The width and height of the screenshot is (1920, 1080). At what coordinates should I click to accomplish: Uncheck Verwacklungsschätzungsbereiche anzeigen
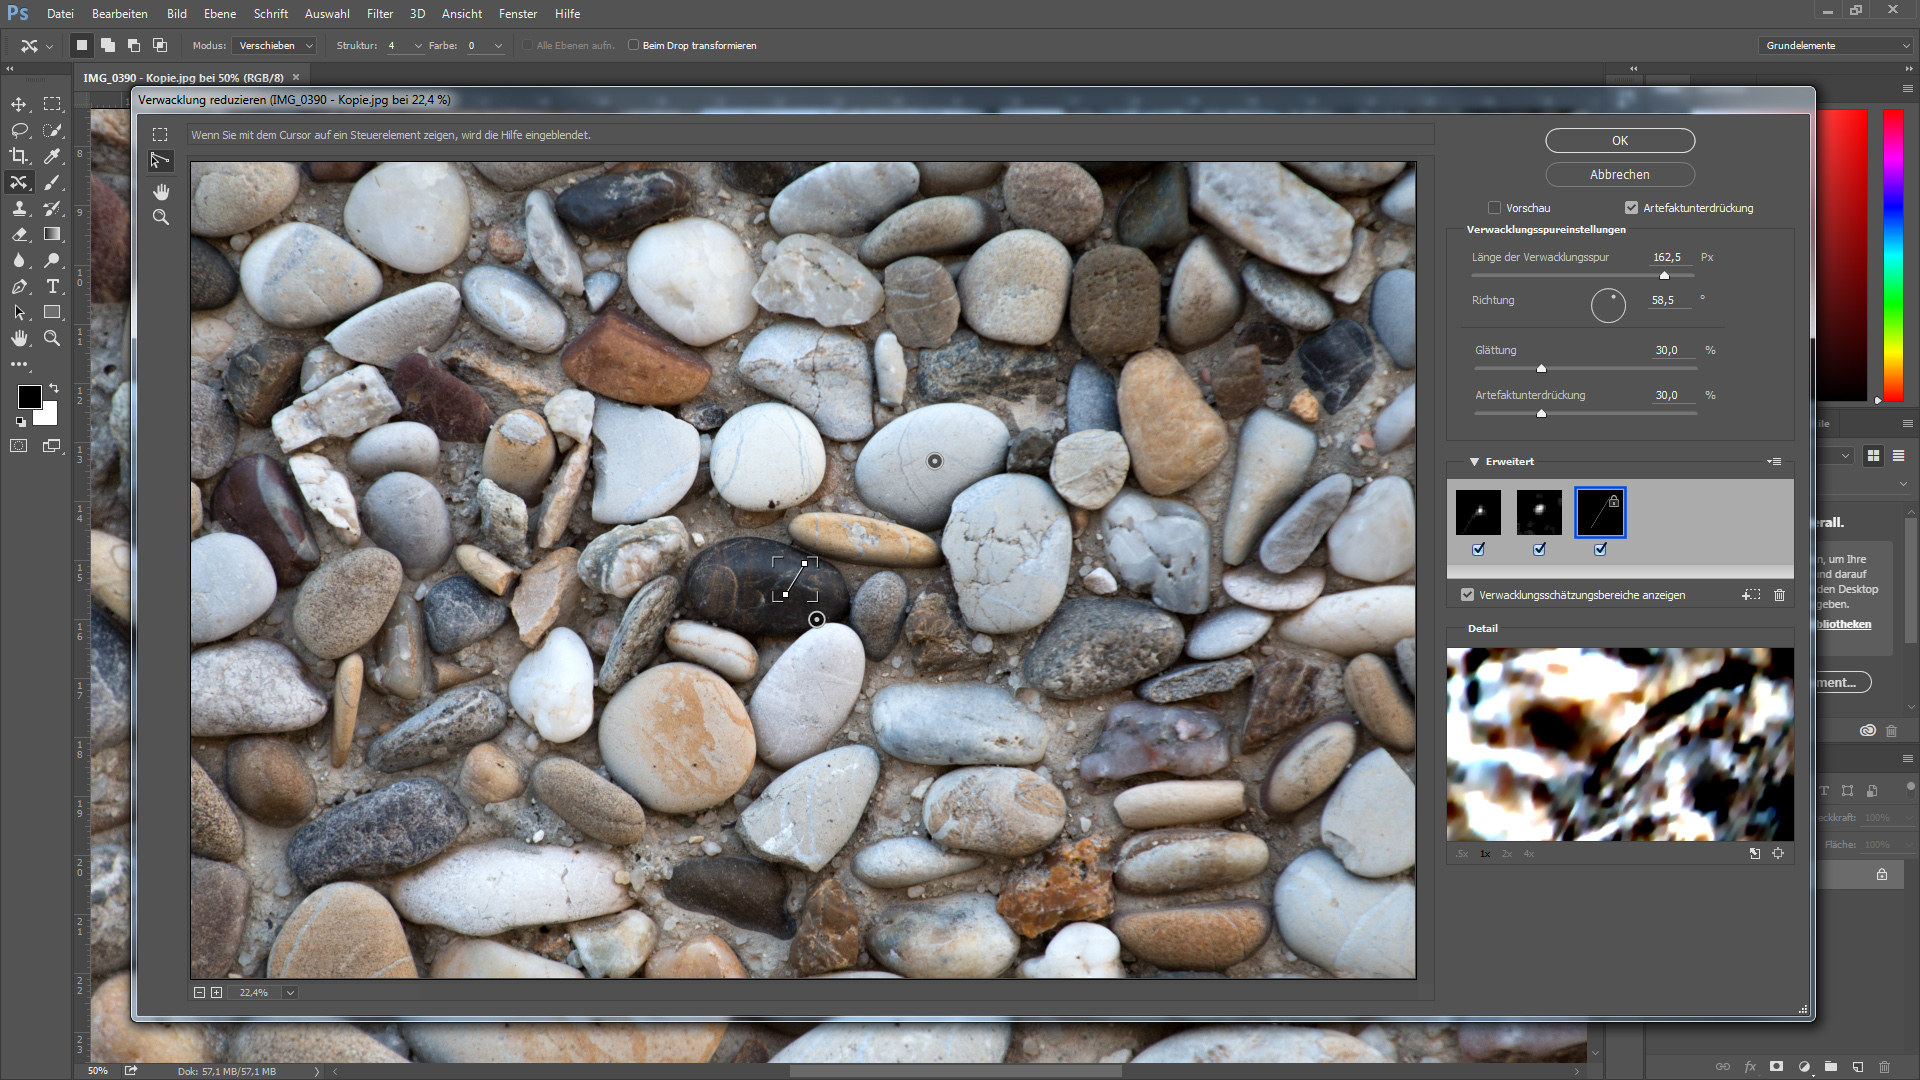1467,595
